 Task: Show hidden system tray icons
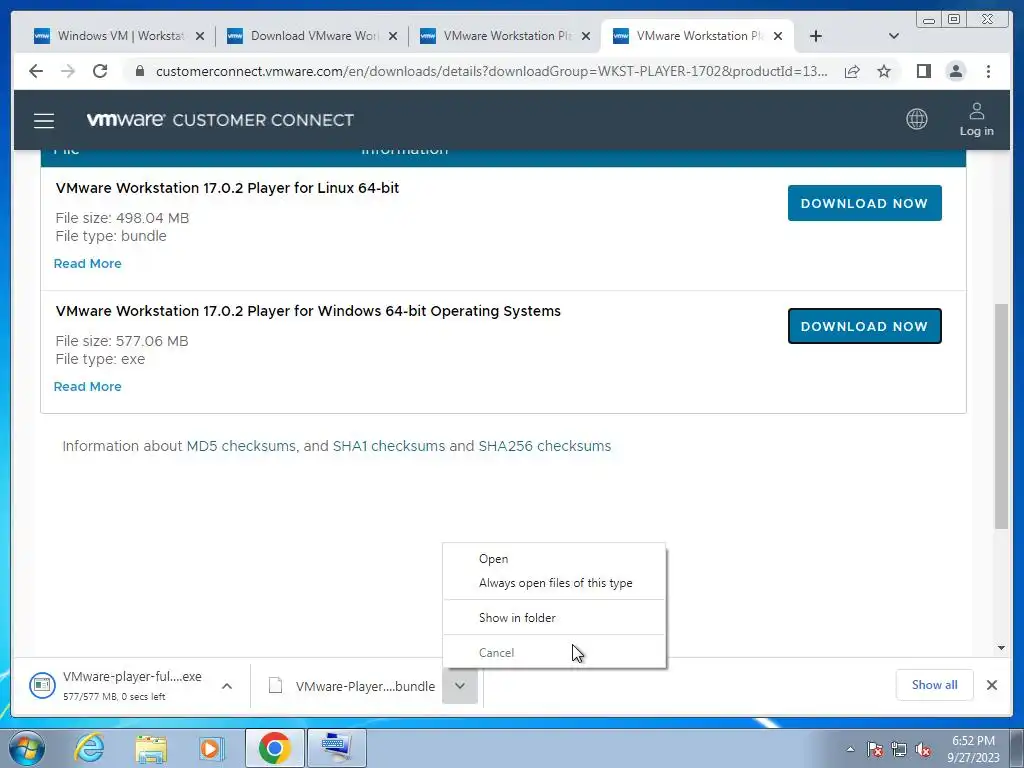click(x=850, y=749)
